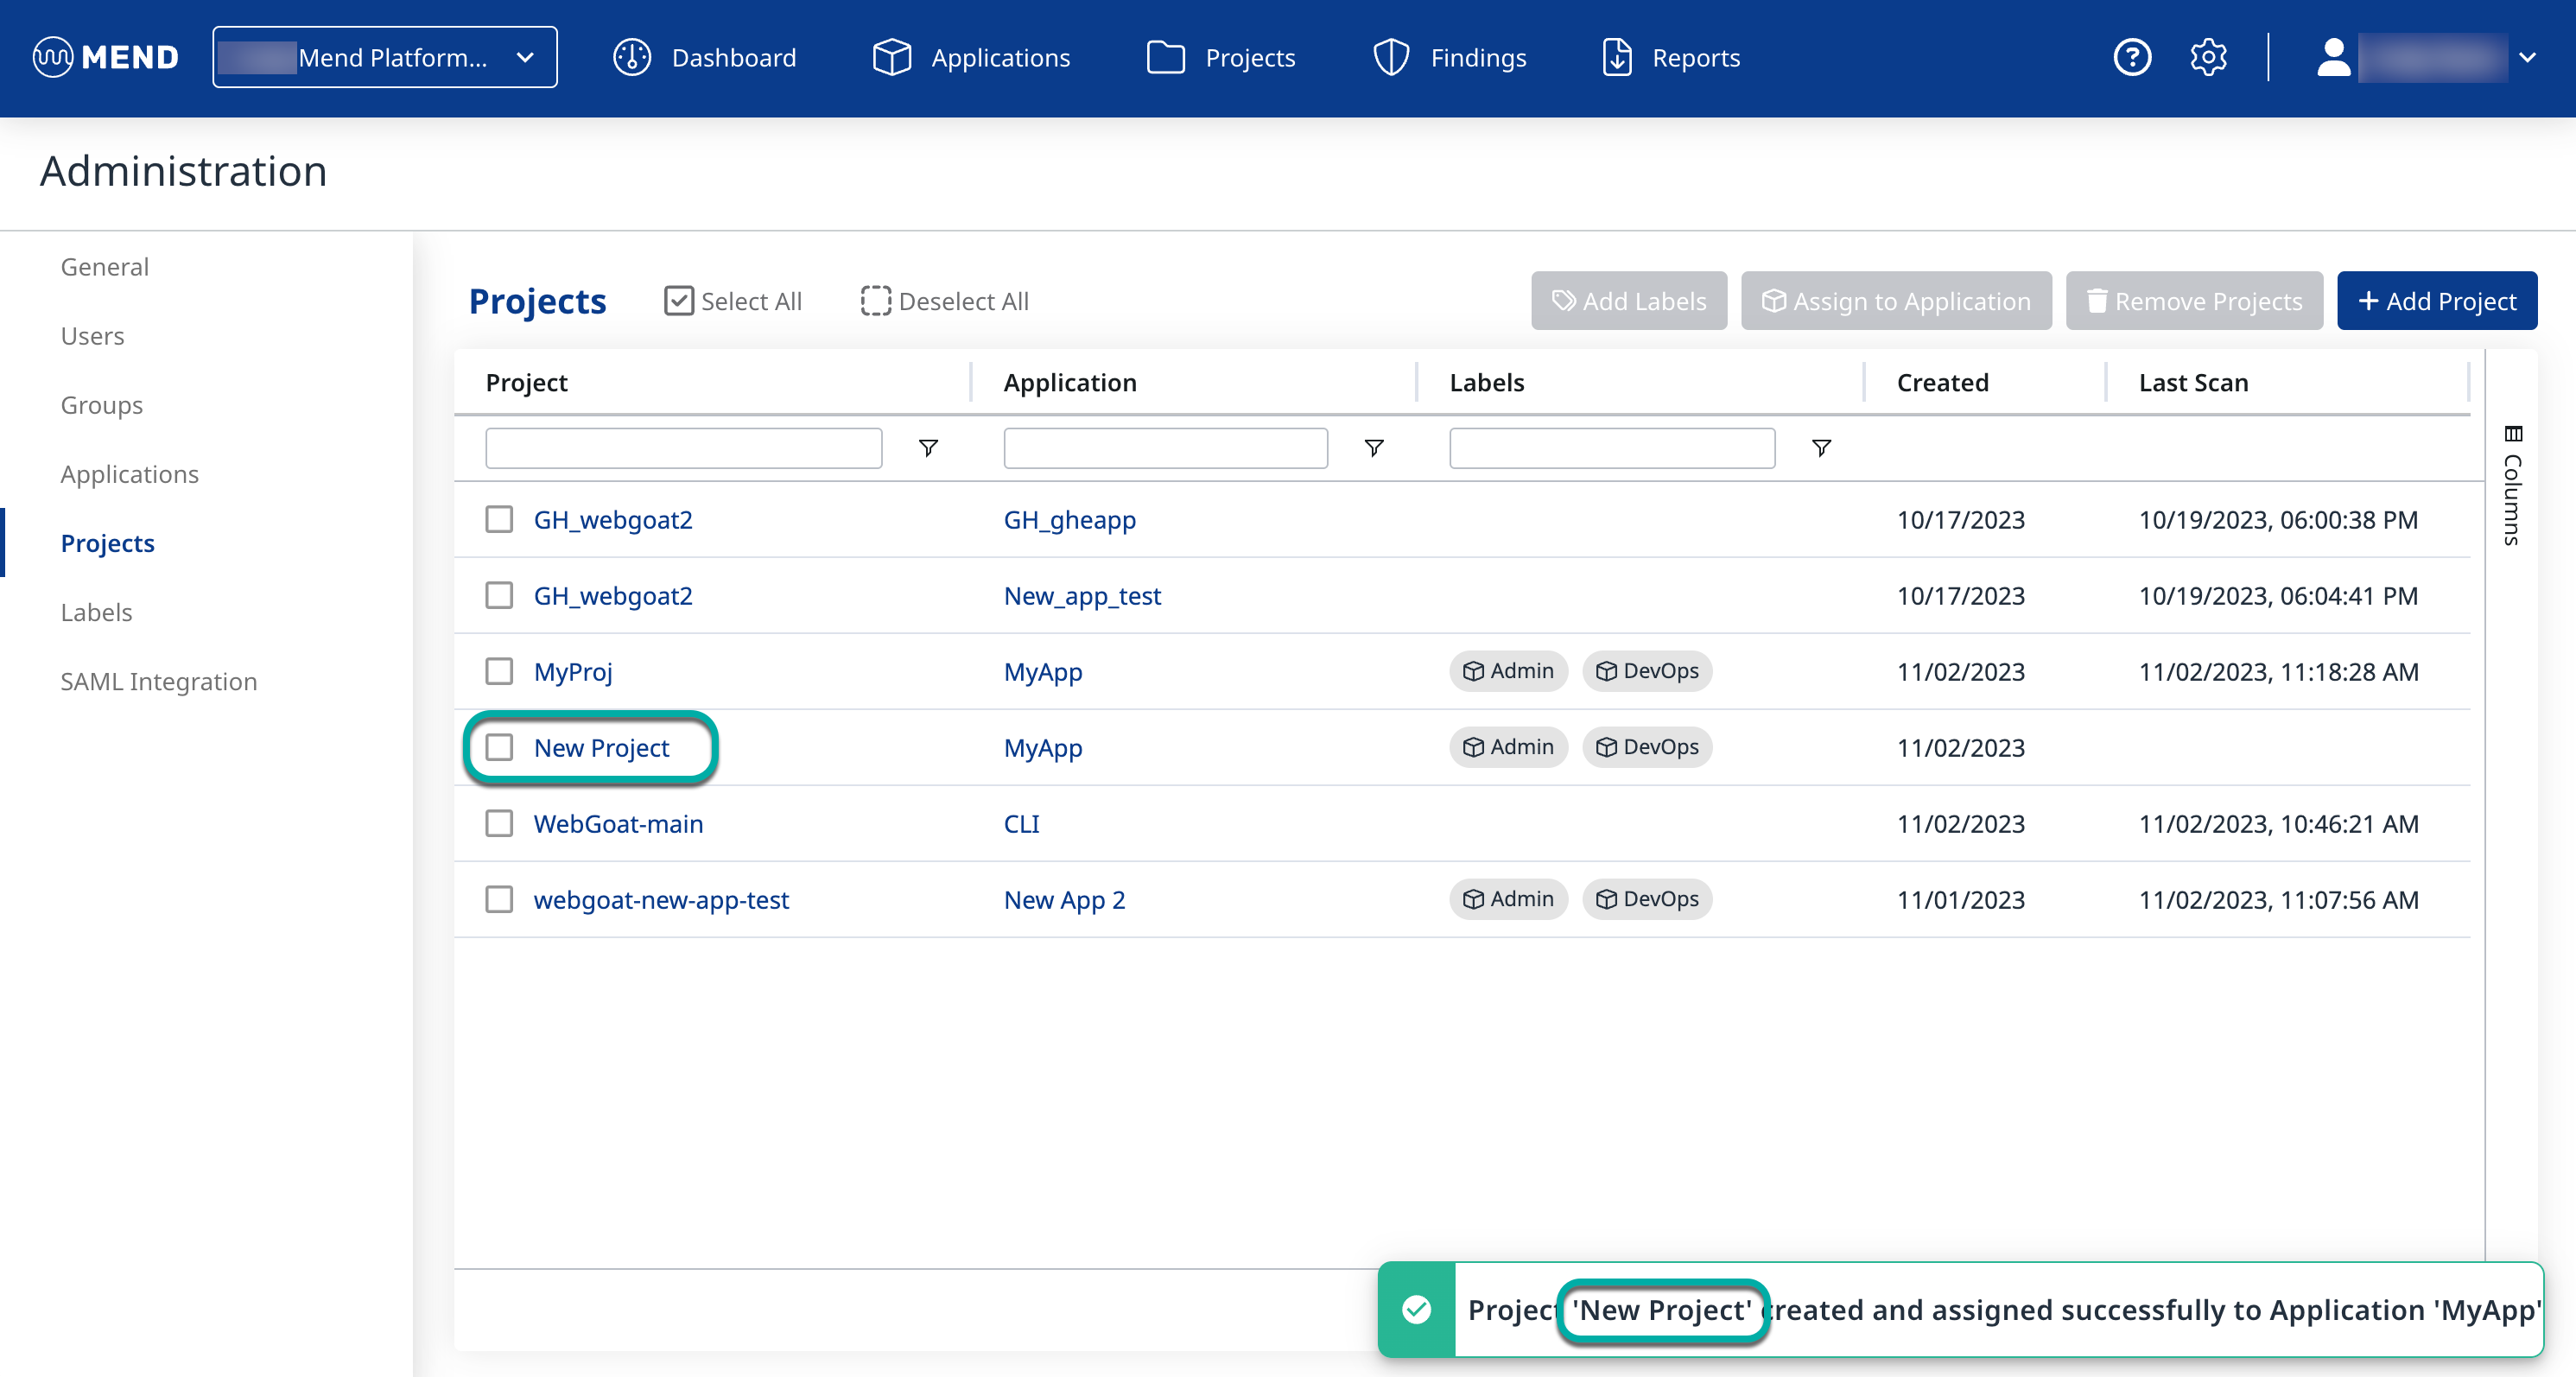This screenshot has width=2576, height=1377.
Task: Expand the user account chevron menu
Action: (2527, 57)
